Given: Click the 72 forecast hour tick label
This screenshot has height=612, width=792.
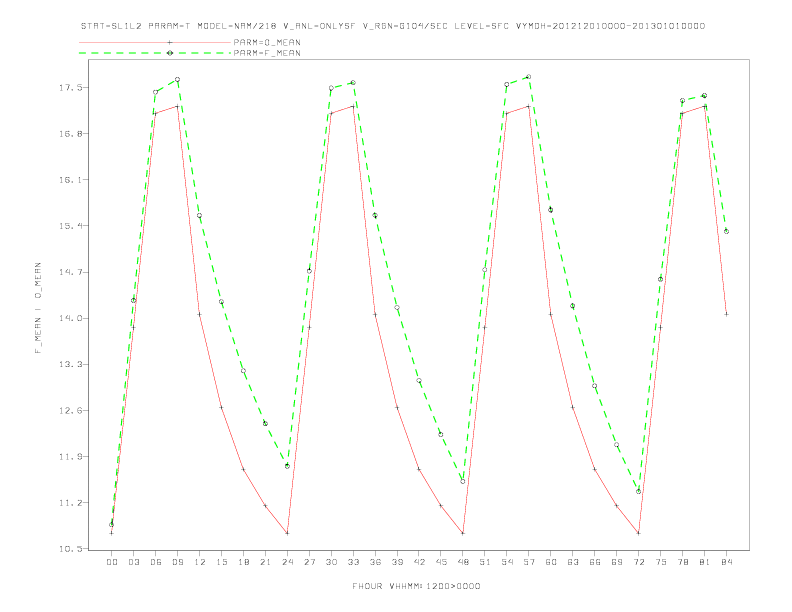Looking at the screenshot, I should [639, 562].
